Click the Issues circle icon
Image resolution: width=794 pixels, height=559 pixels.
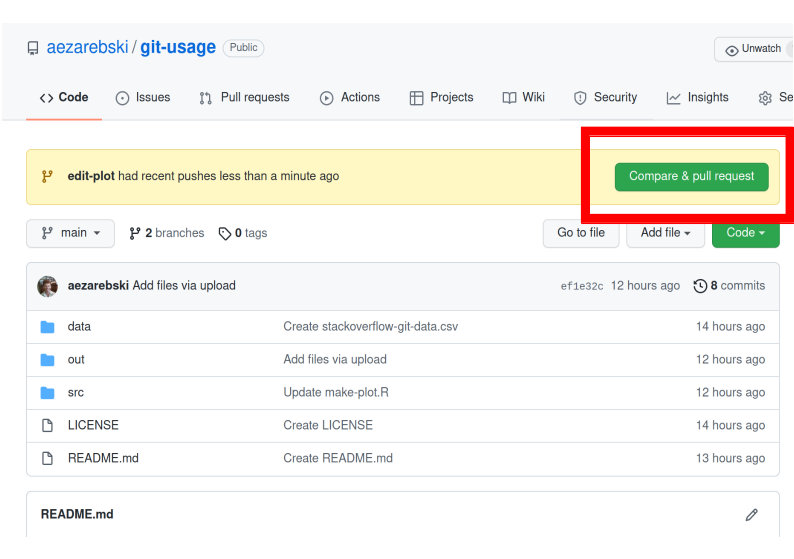click(122, 98)
